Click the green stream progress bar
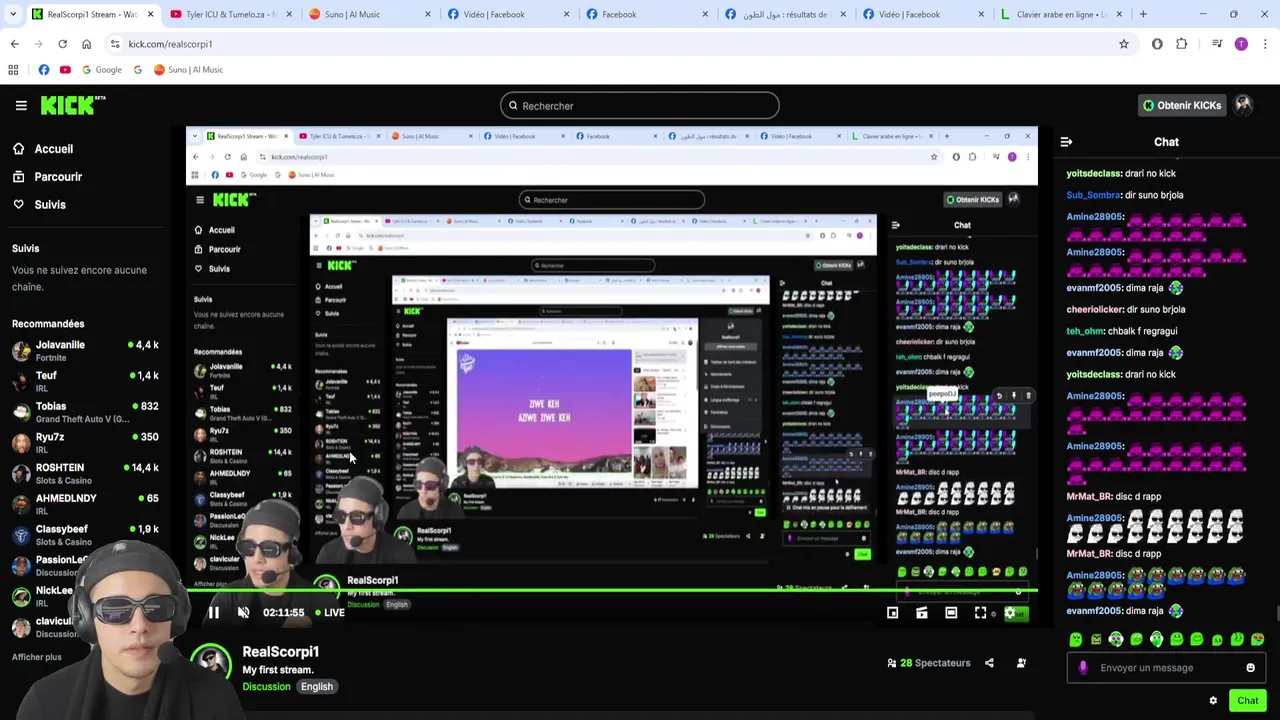Viewport: 1280px width, 720px height. pos(612,591)
